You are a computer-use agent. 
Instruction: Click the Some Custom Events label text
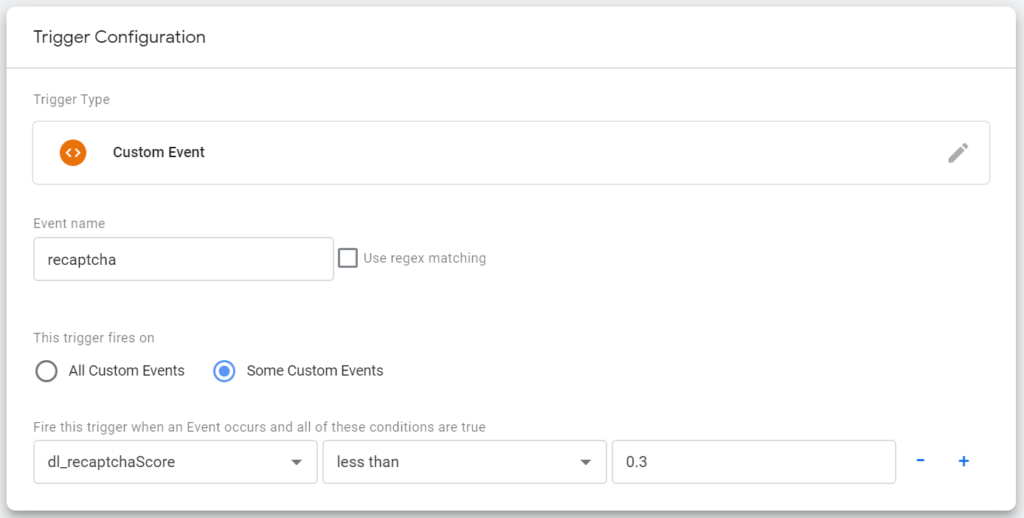tap(315, 370)
